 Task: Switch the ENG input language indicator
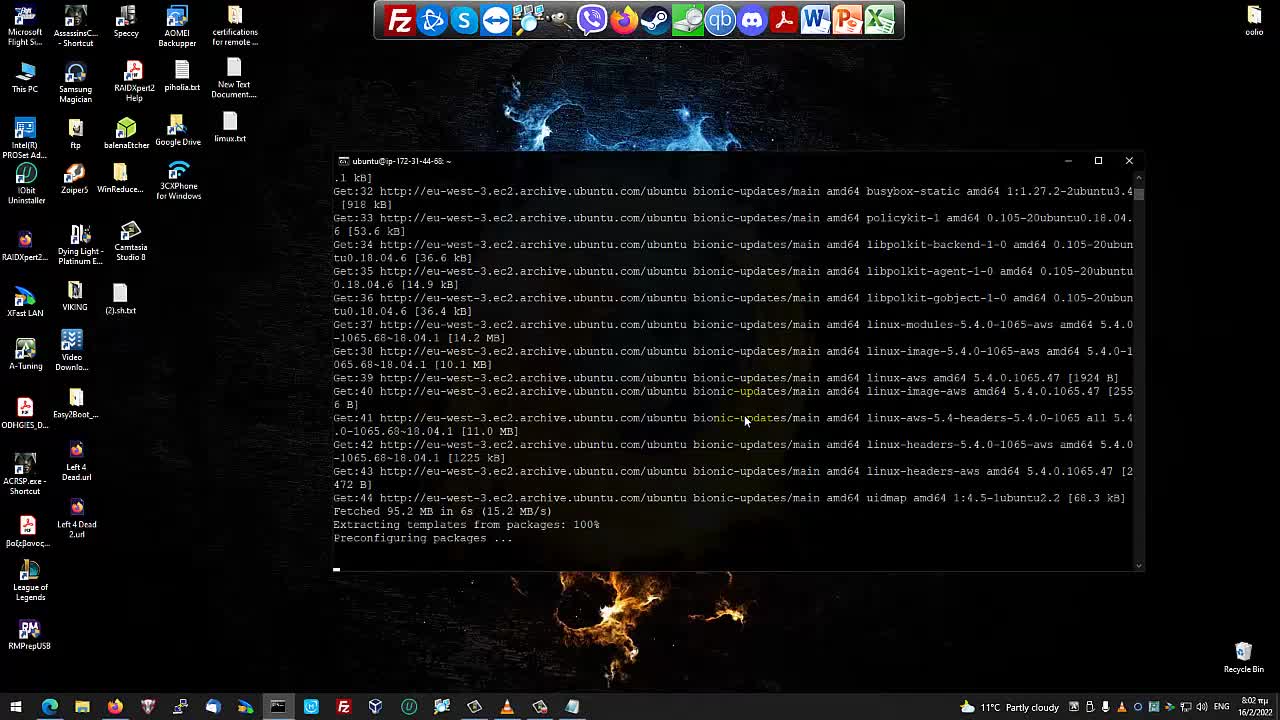1222,707
